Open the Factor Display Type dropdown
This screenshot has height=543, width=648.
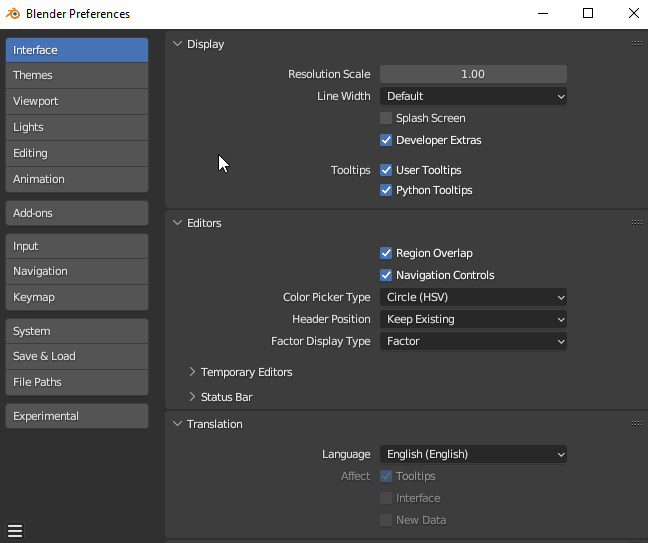(x=473, y=341)
